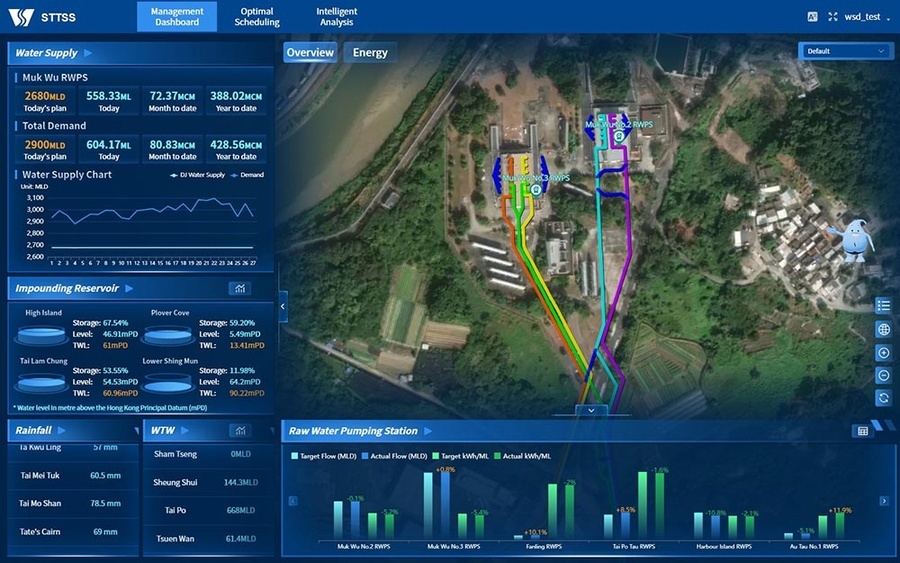Zoom out on the map
Screen dimensions: 900x563
click(x=883, y=375)
